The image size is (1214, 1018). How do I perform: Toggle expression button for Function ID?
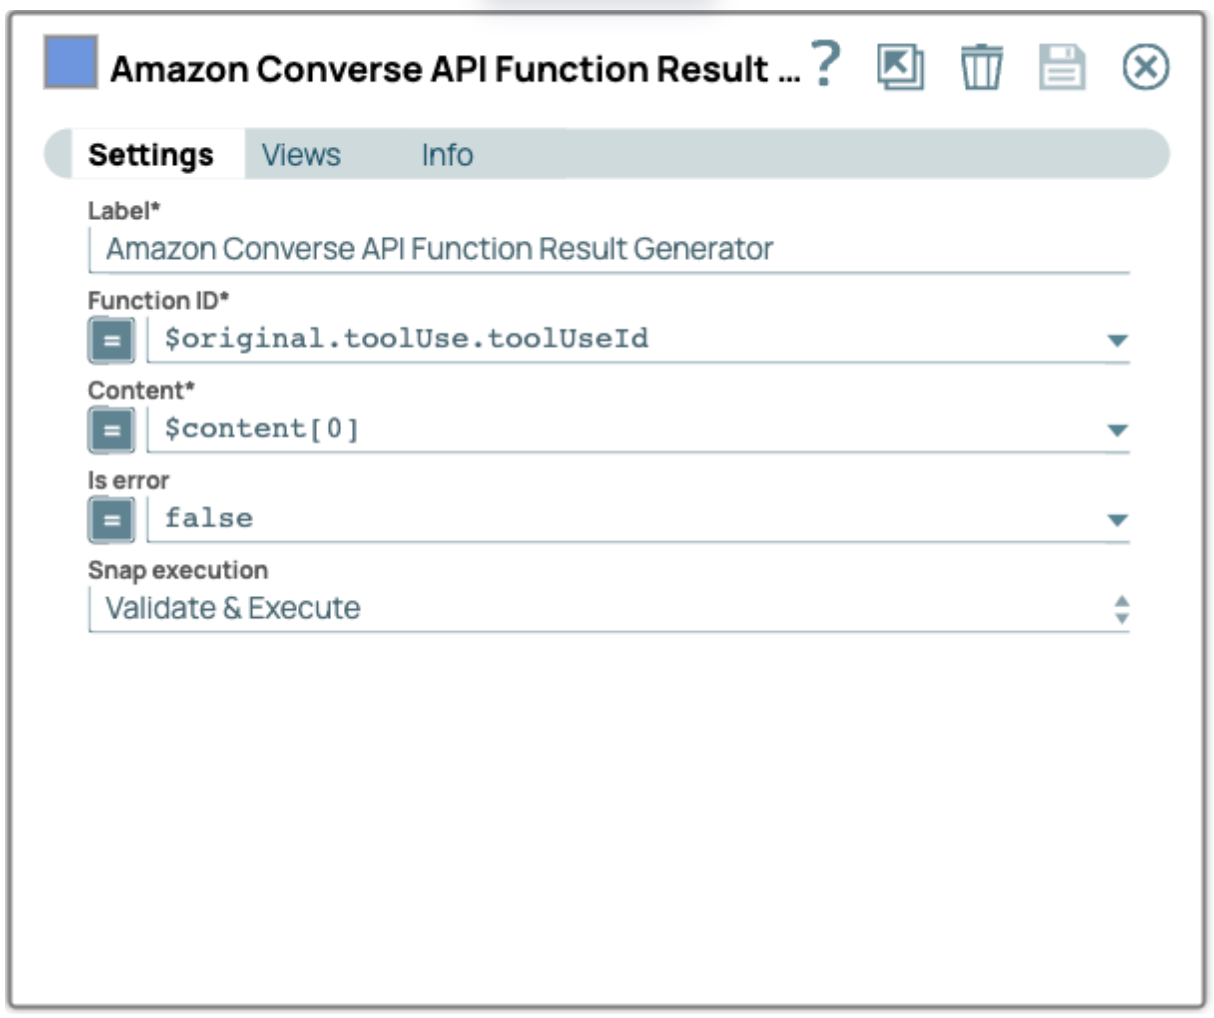click(111, 340)
